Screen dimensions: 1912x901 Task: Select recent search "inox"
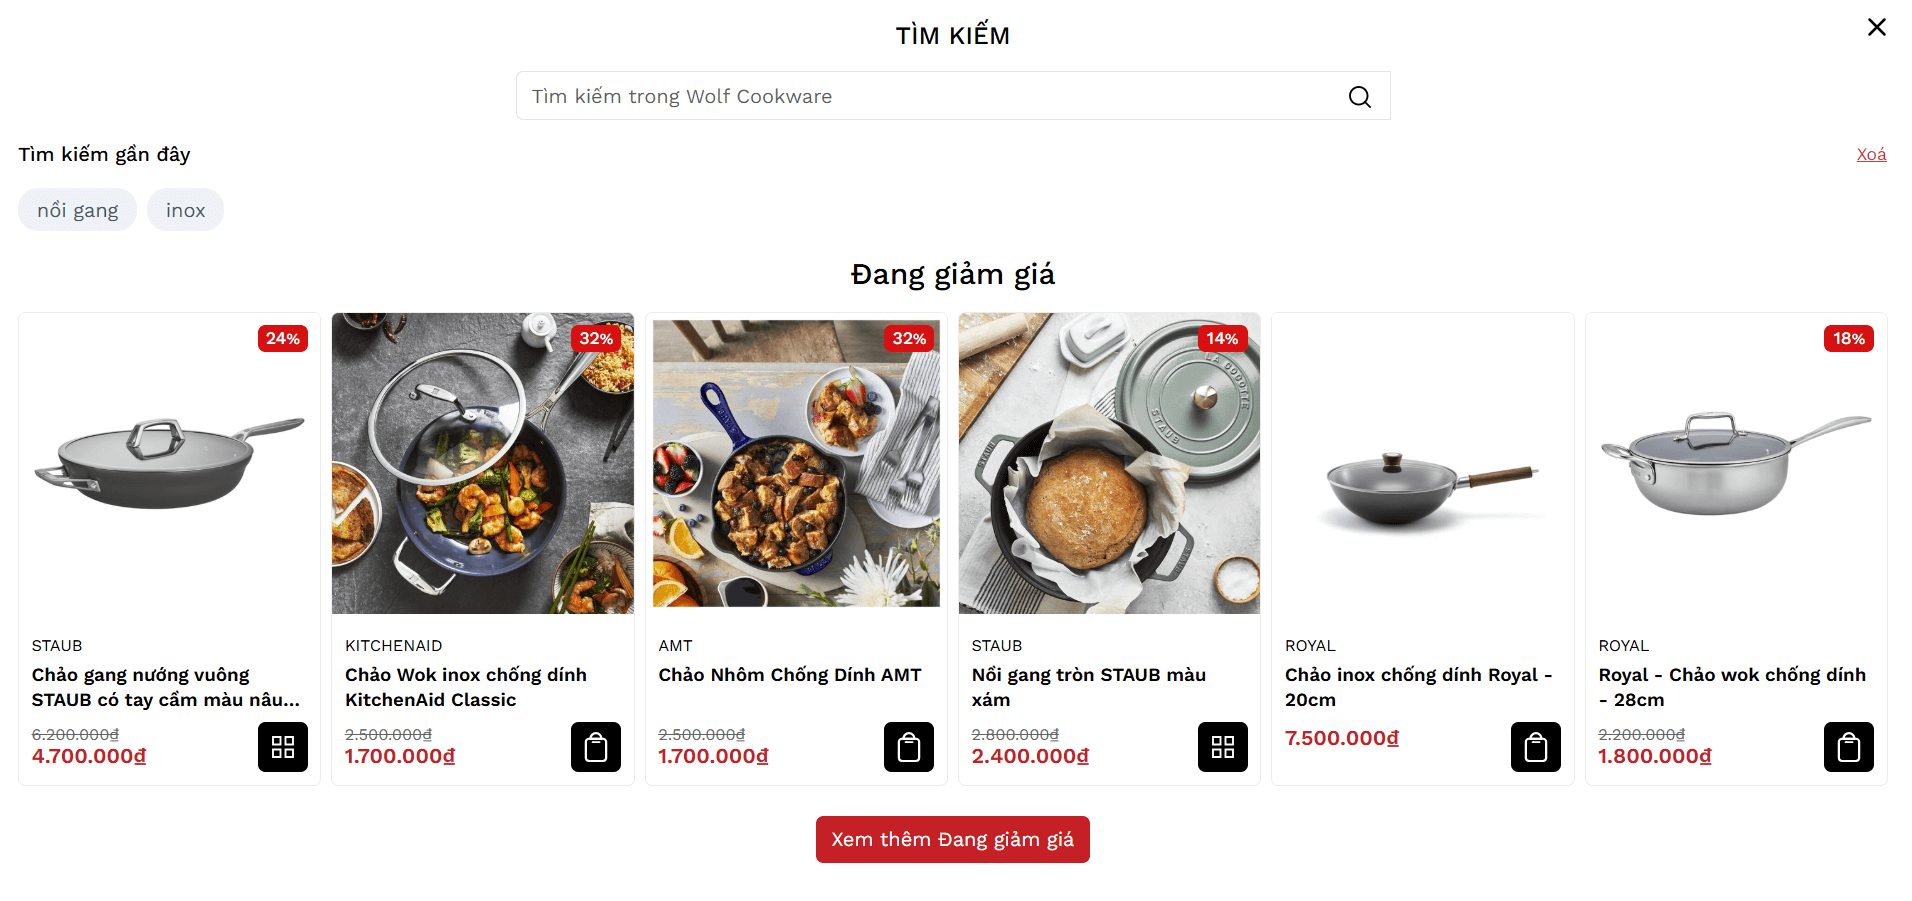[x=185, y=210]
